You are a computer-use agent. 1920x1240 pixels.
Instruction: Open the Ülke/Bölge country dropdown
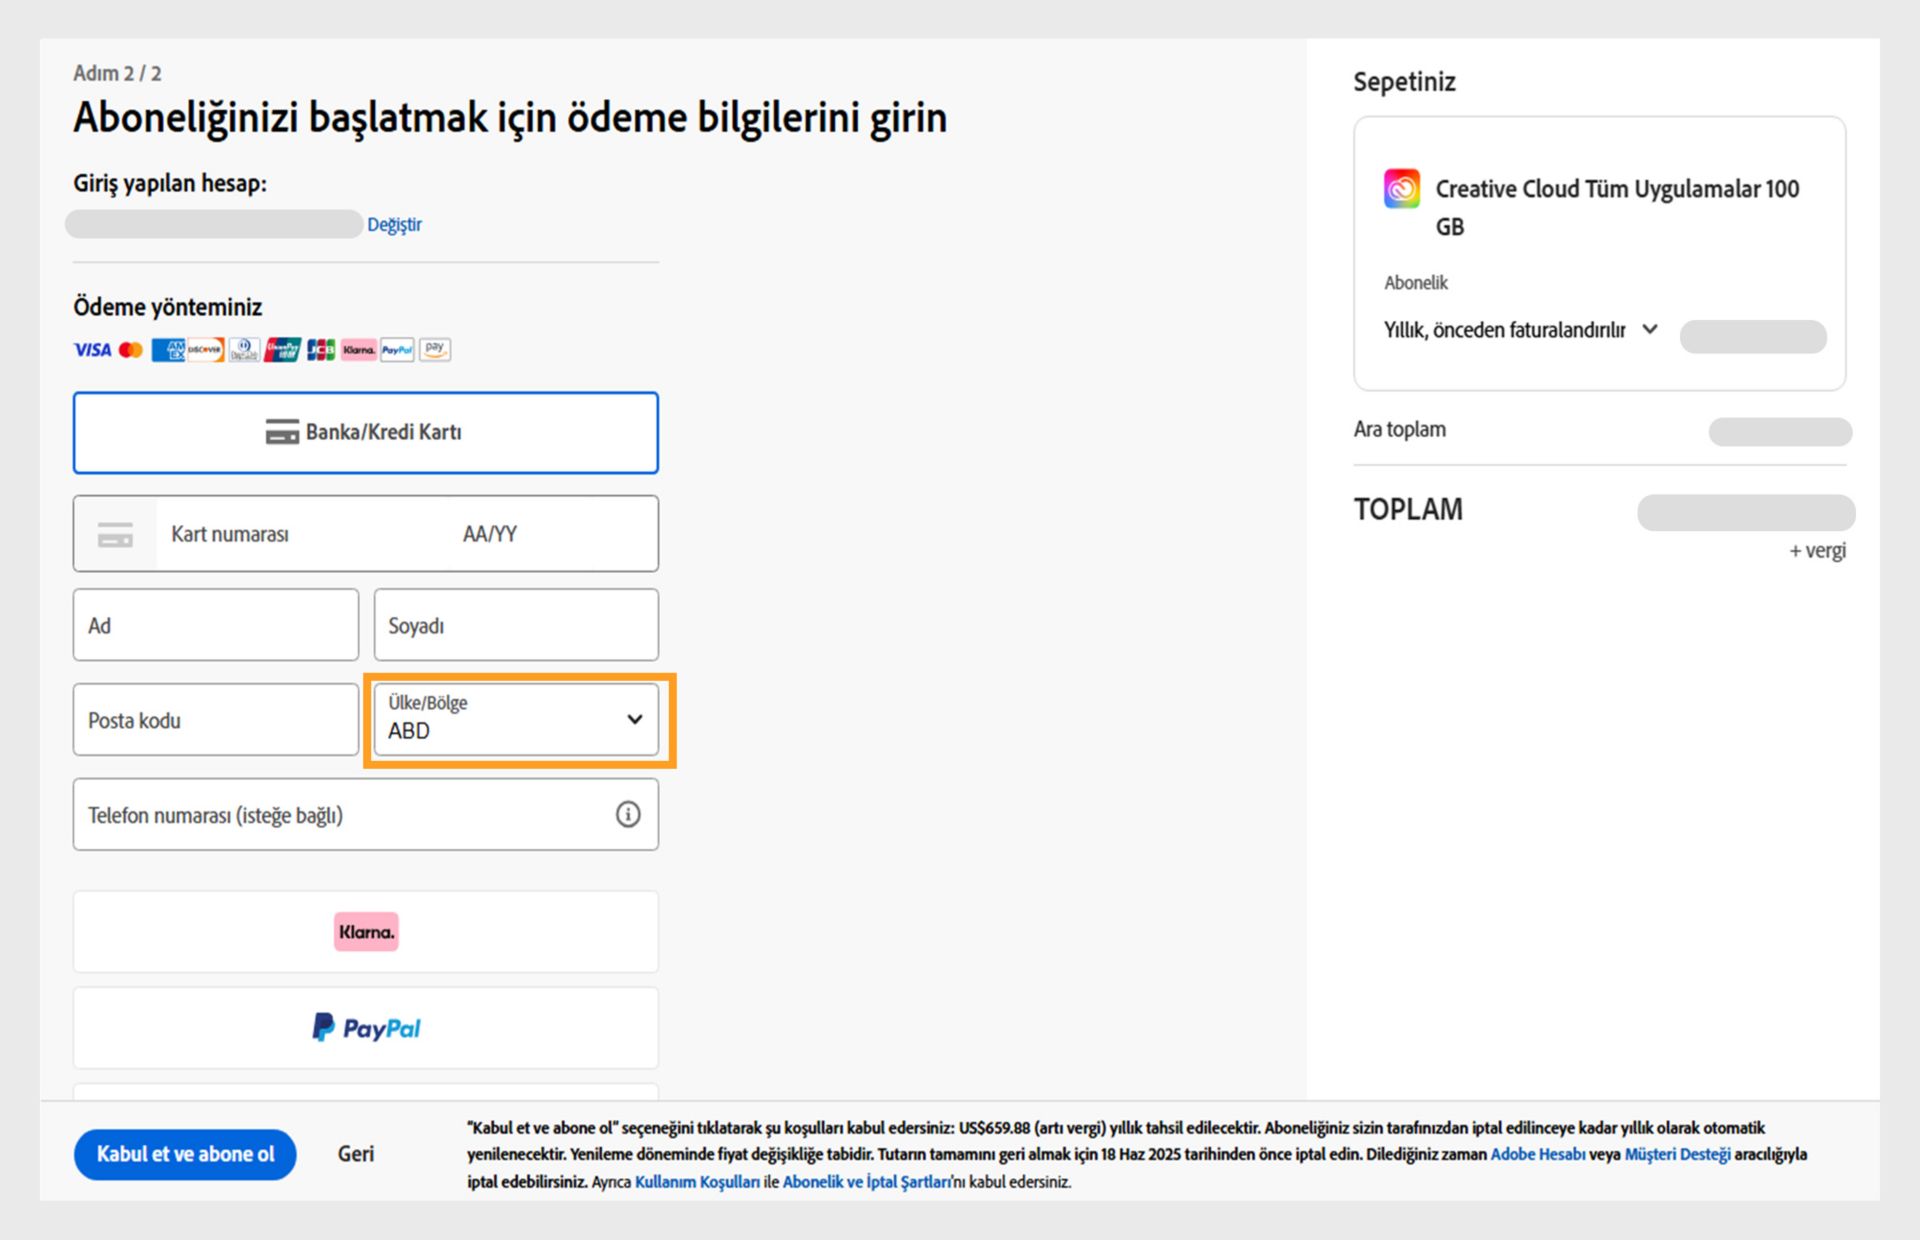coord(516,720)
